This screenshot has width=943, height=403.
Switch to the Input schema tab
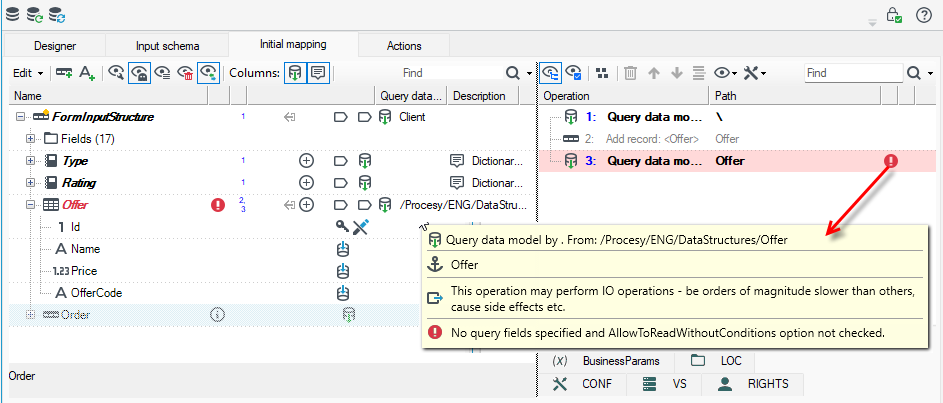167,46
